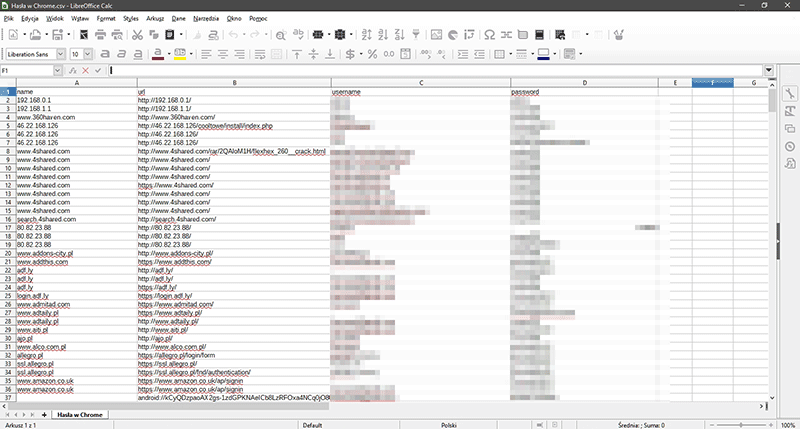The height and width of the screenshot is (429, 800).
Task: Expand the Name Box dropdown
Action: (x=58, y=70)
